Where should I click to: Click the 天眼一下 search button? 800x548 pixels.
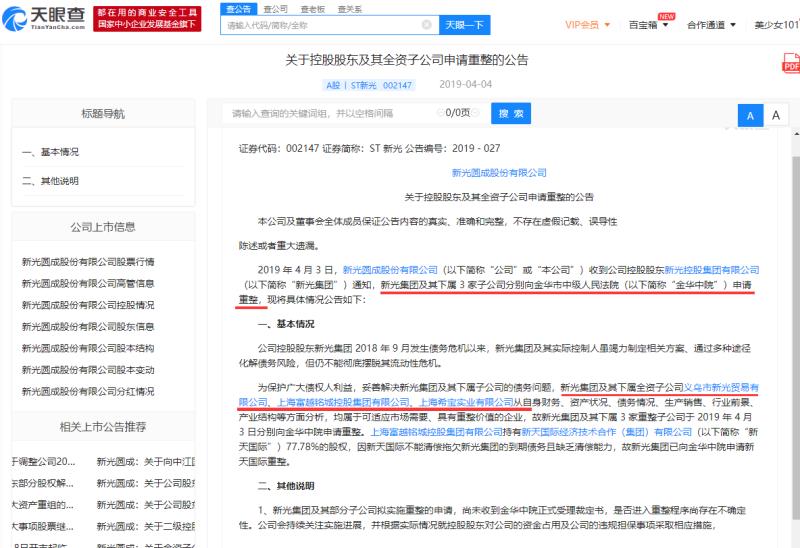464,25
